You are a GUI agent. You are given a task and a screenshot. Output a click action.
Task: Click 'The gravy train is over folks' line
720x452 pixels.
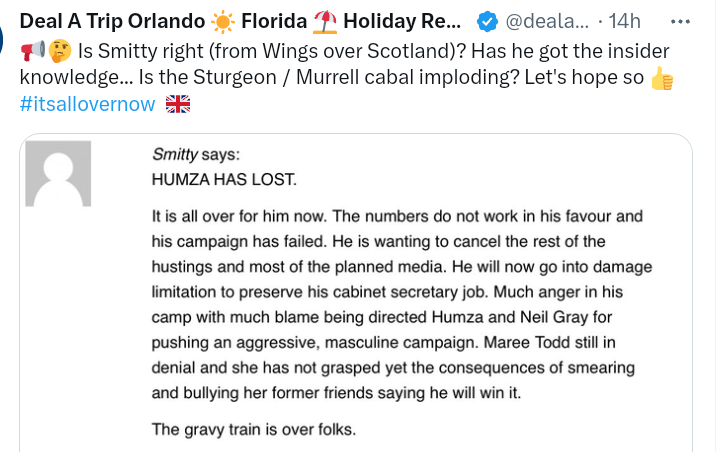253,430
